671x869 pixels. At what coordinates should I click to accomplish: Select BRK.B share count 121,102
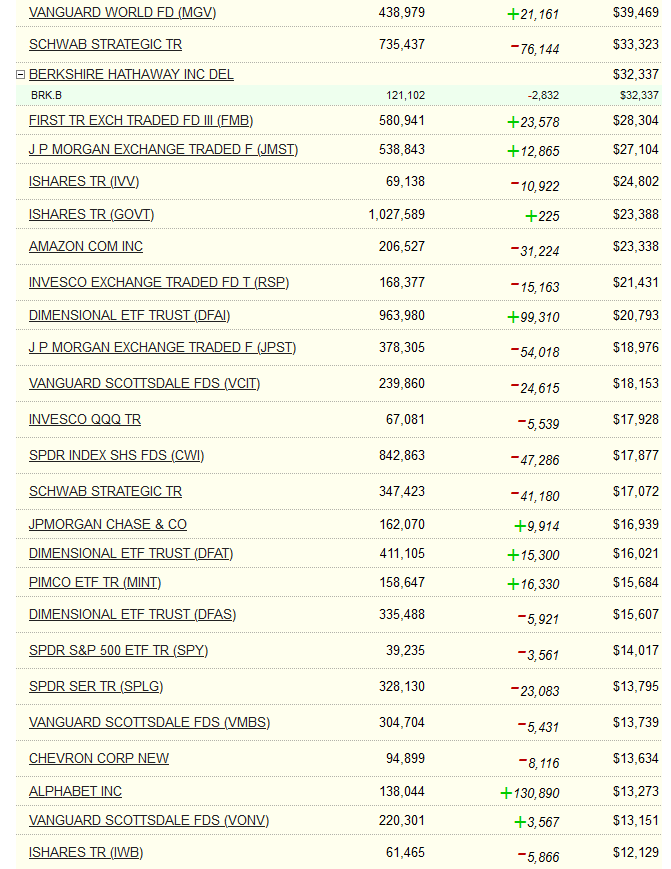point(406,95)
